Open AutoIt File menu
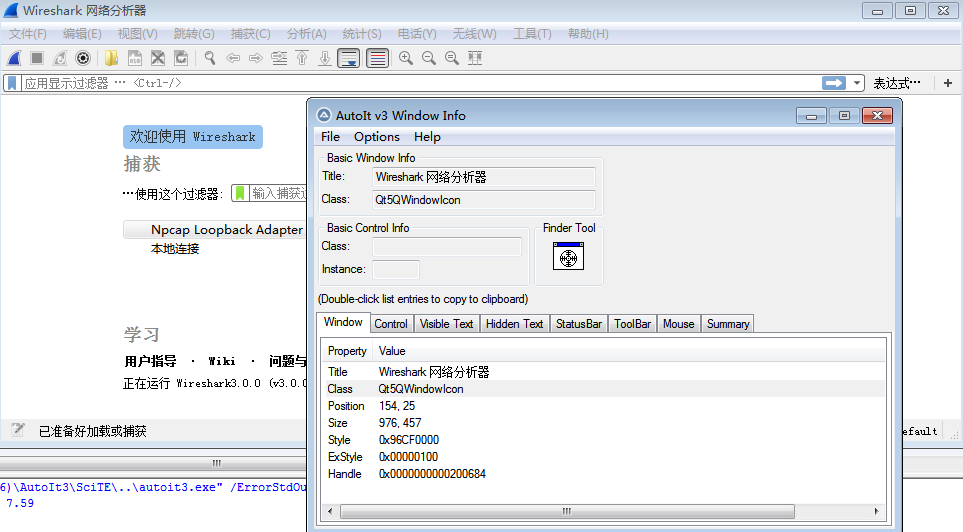Image resolution: width=963 pixels, height=532 pixels. [330, 136]
